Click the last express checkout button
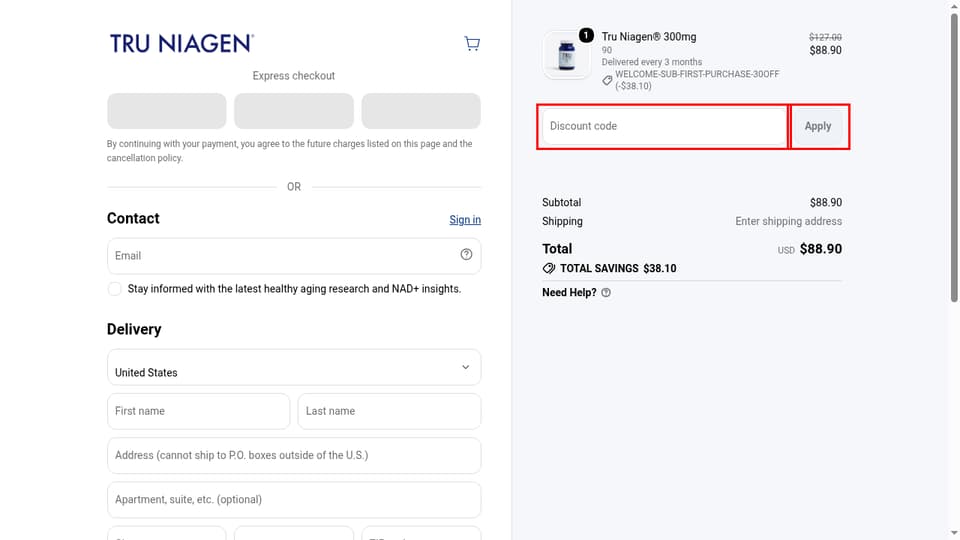Screen dimensions: 960x540 [x=421, y=111]
